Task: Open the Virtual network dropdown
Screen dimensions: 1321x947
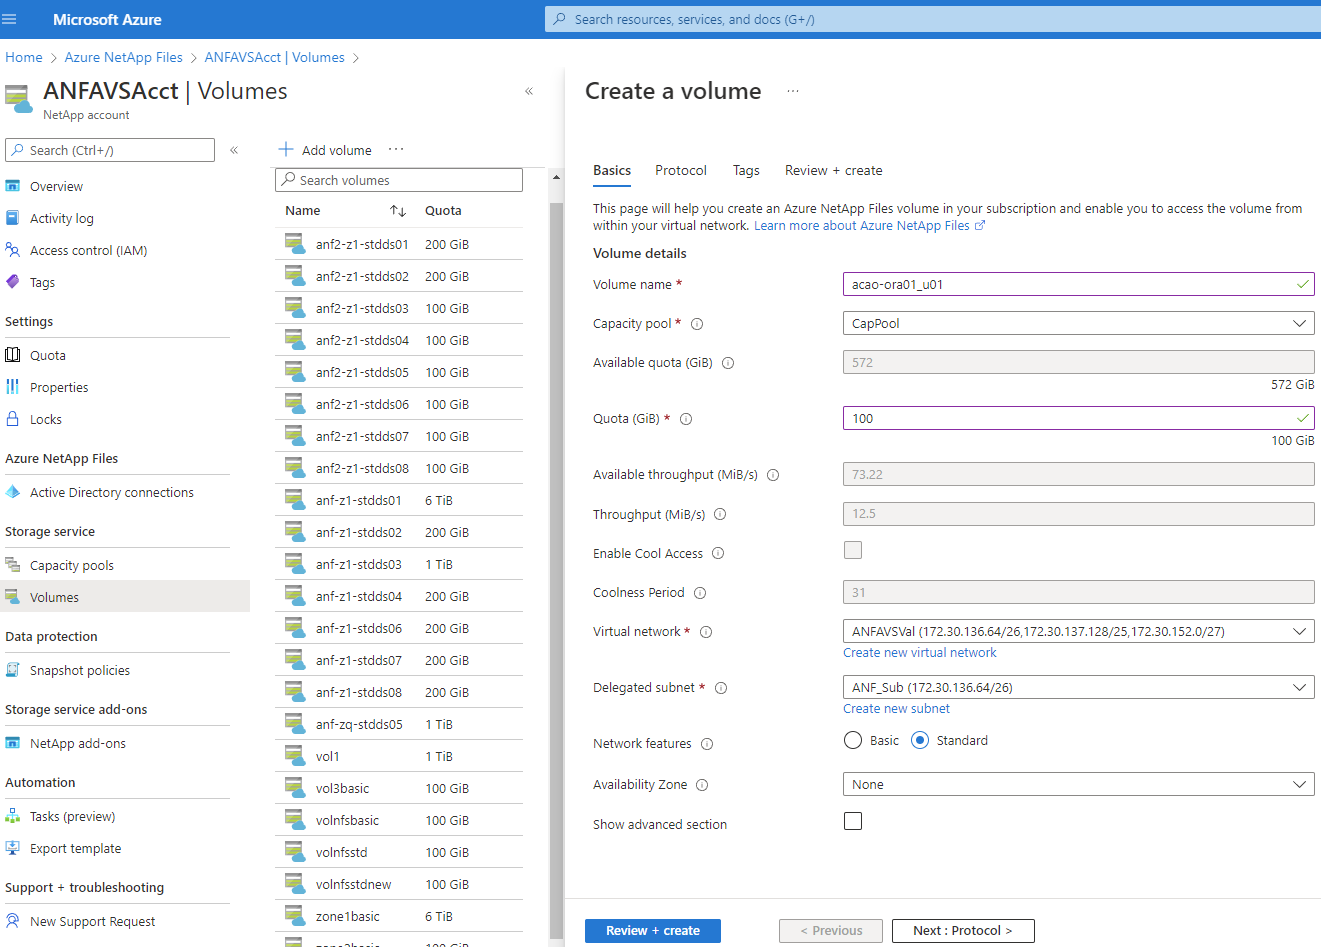Action: point(1078,632)
